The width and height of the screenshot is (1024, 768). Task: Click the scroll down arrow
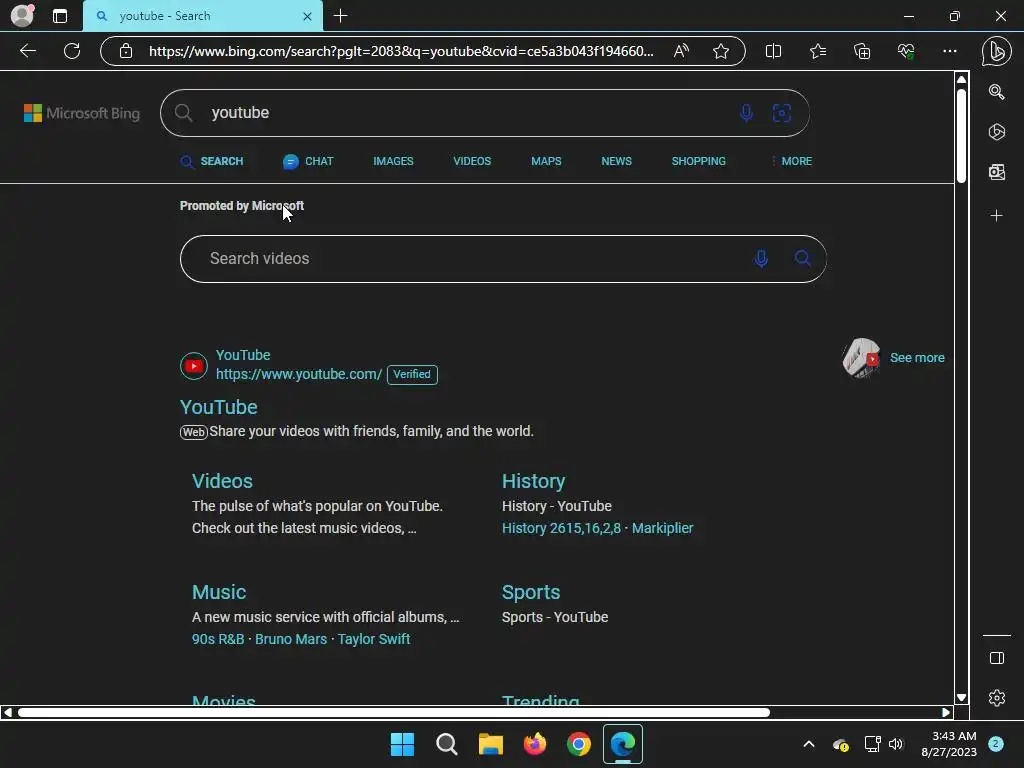(x=961, y=697)
